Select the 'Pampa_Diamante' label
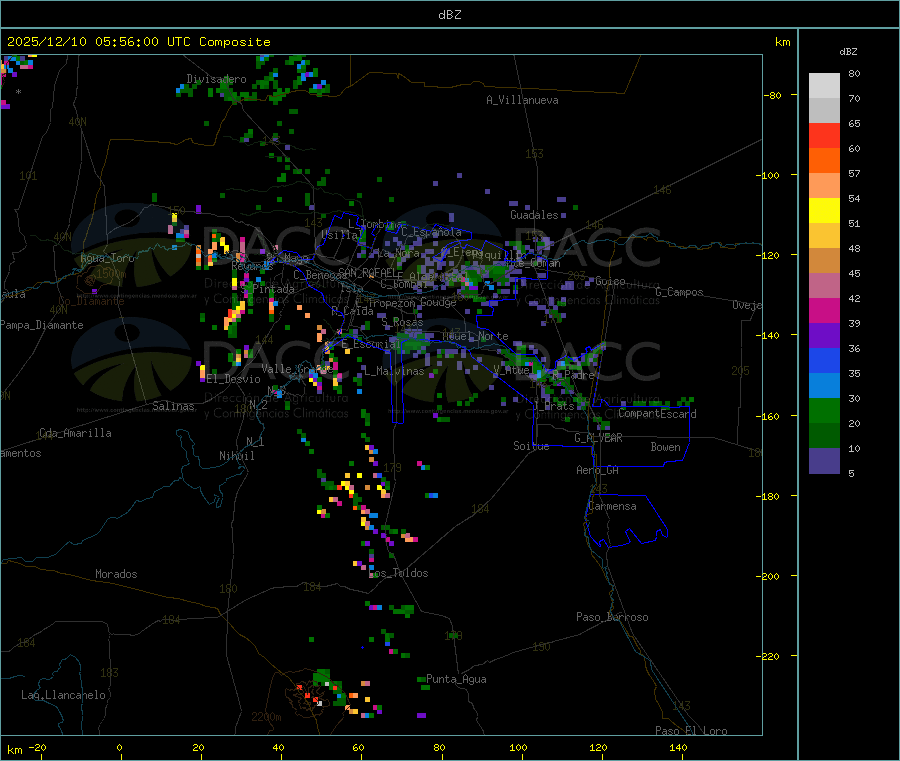Screen dimensions: 900x761 (42, 325)
